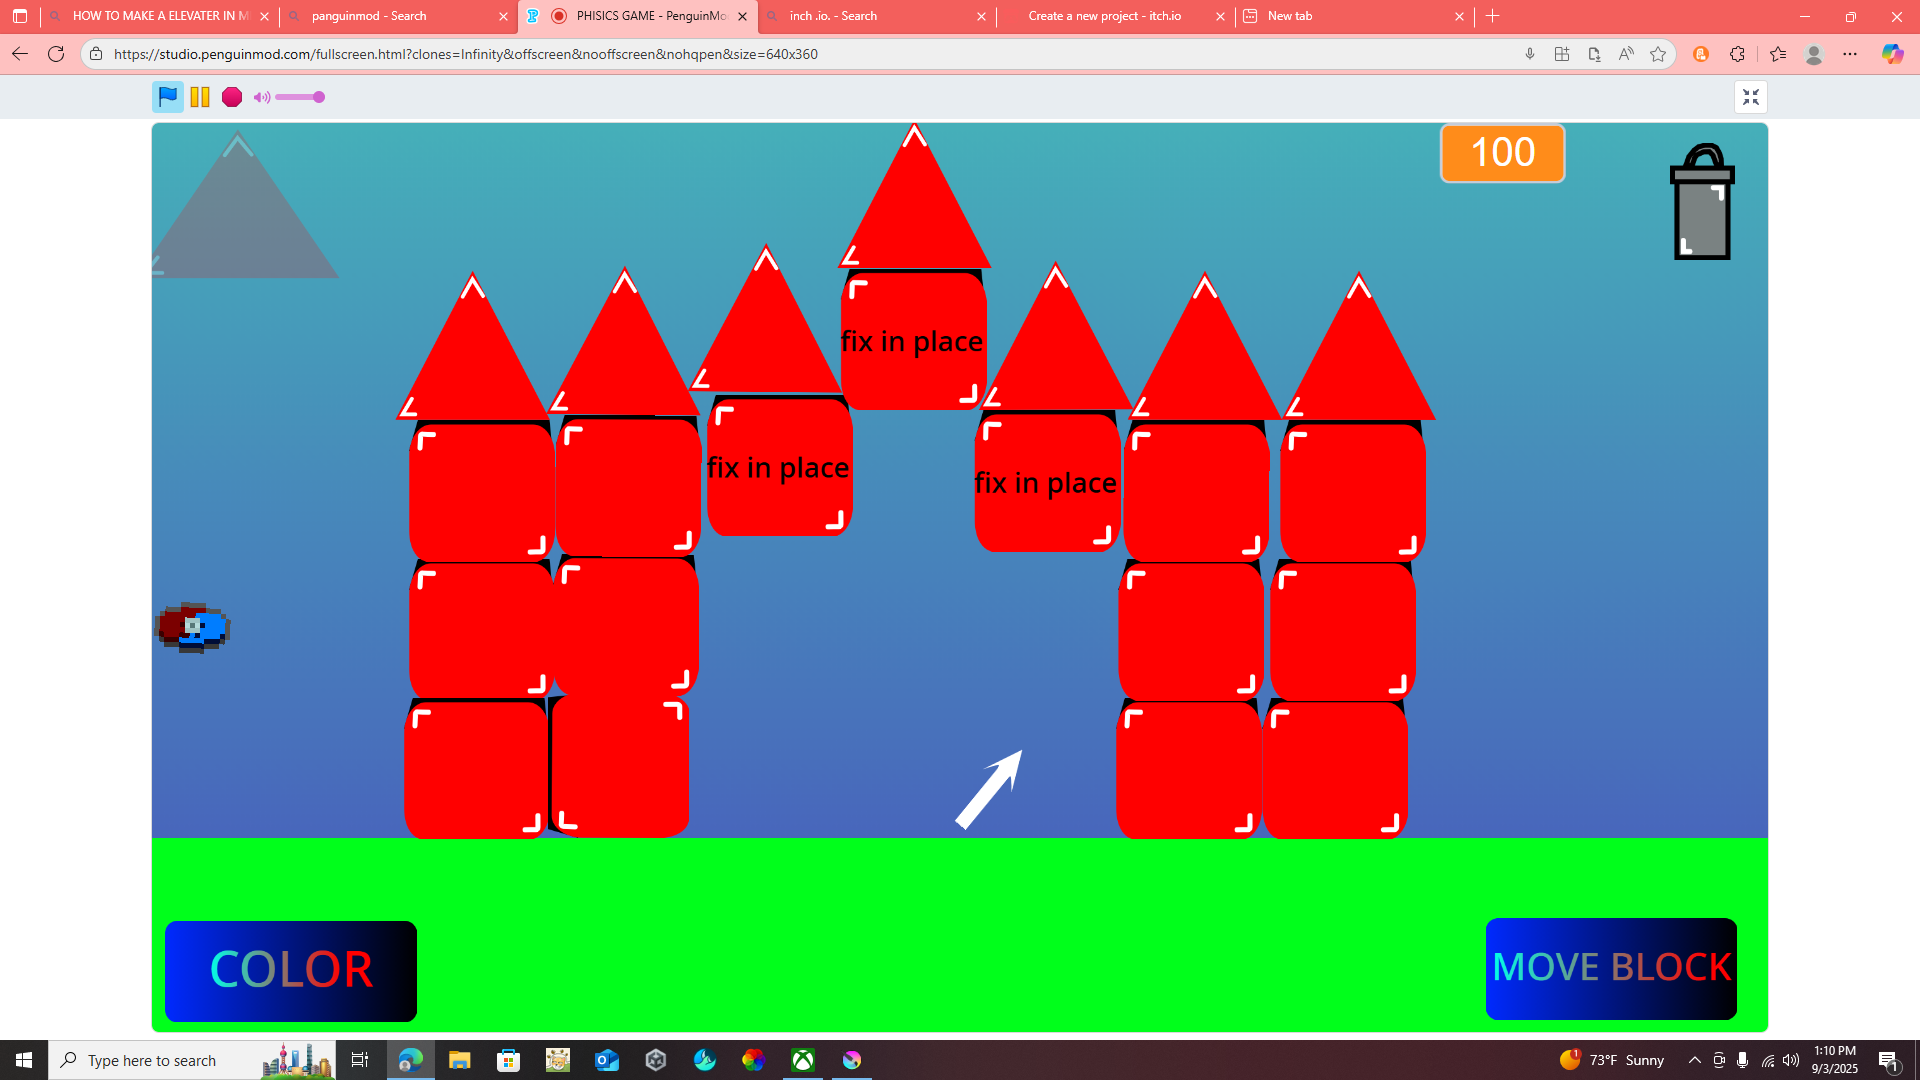This screenshot has width=1920, height=1080.
Task: Exit fullscreen with the shrink icon
Action: 1750,97
